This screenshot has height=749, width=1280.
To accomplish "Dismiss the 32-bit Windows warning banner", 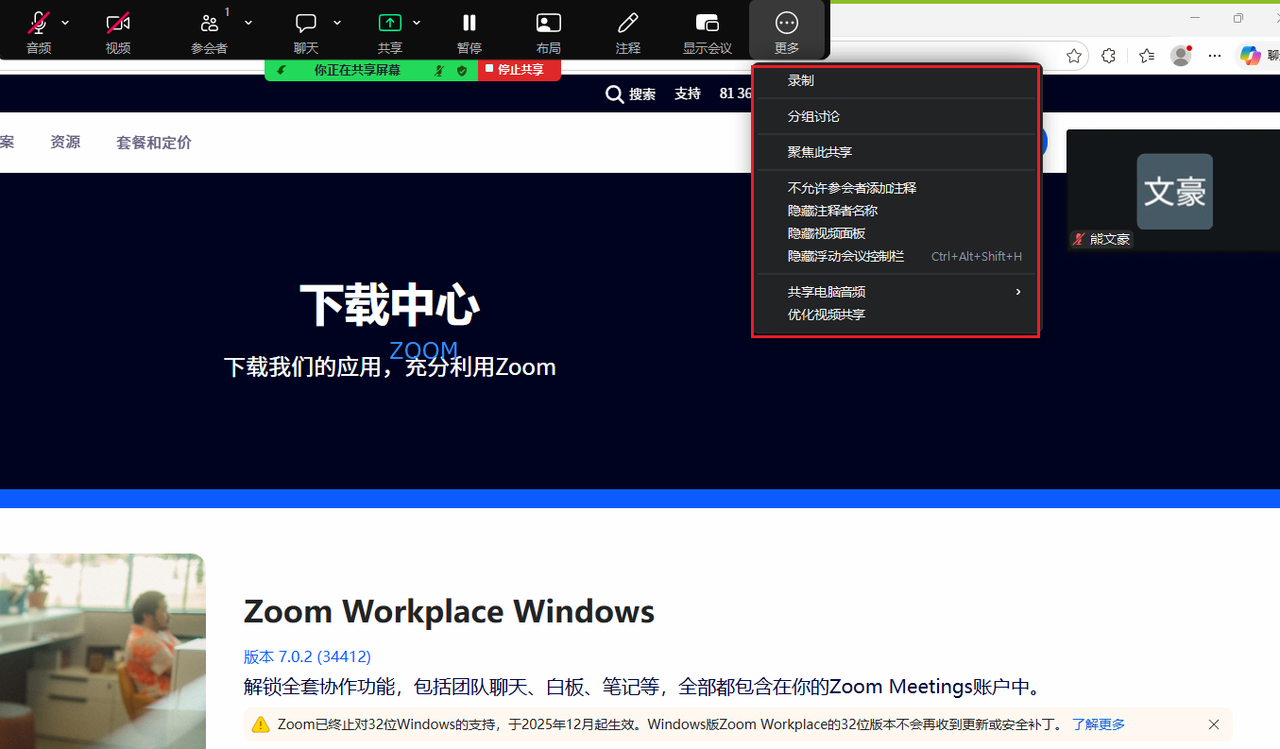I will pyautogui.click(x=1214, y=724).
